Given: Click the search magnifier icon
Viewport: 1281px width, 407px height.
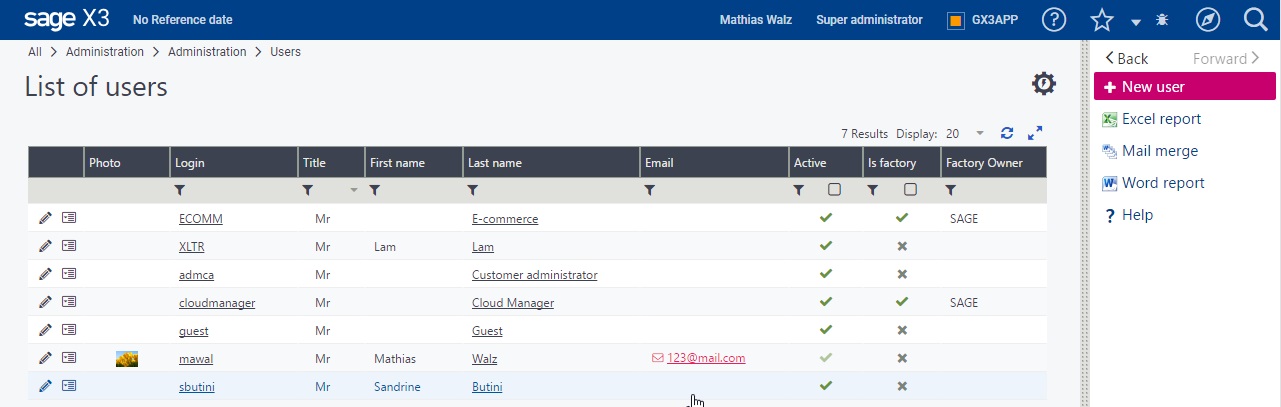Looking at the screenshot, I should point(1256,20).
